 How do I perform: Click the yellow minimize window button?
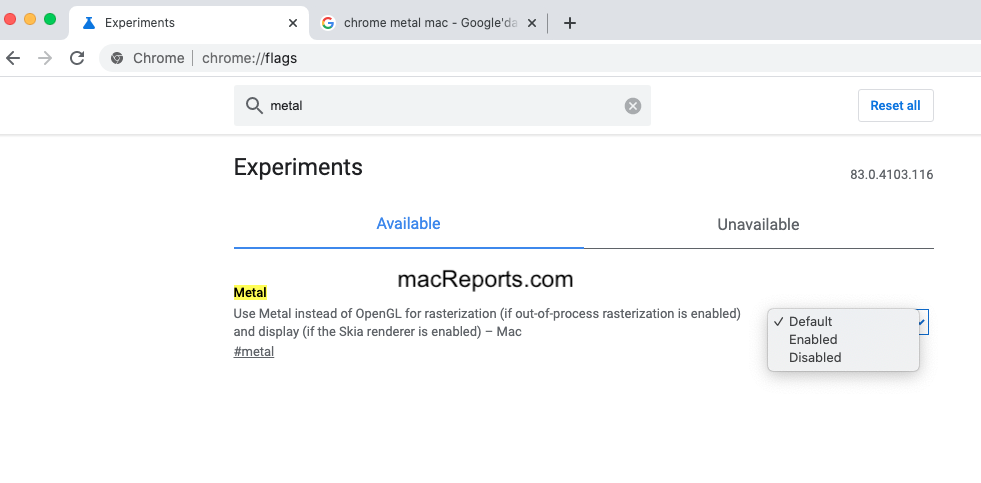pos(30,19)
